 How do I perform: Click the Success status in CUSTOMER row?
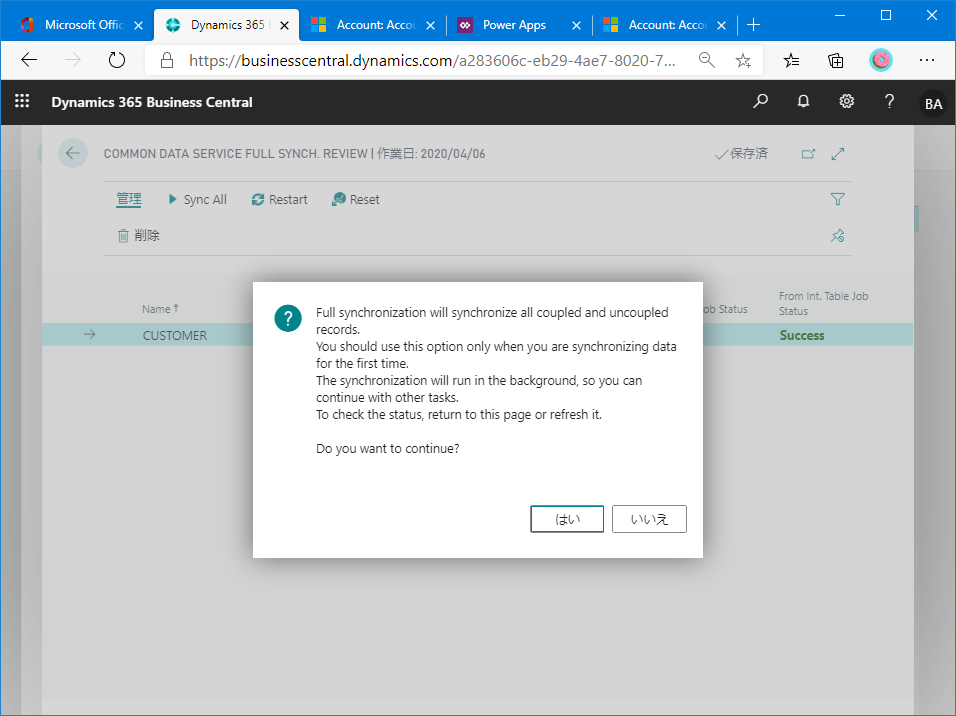pyautogui.click(x=802, y=335)
